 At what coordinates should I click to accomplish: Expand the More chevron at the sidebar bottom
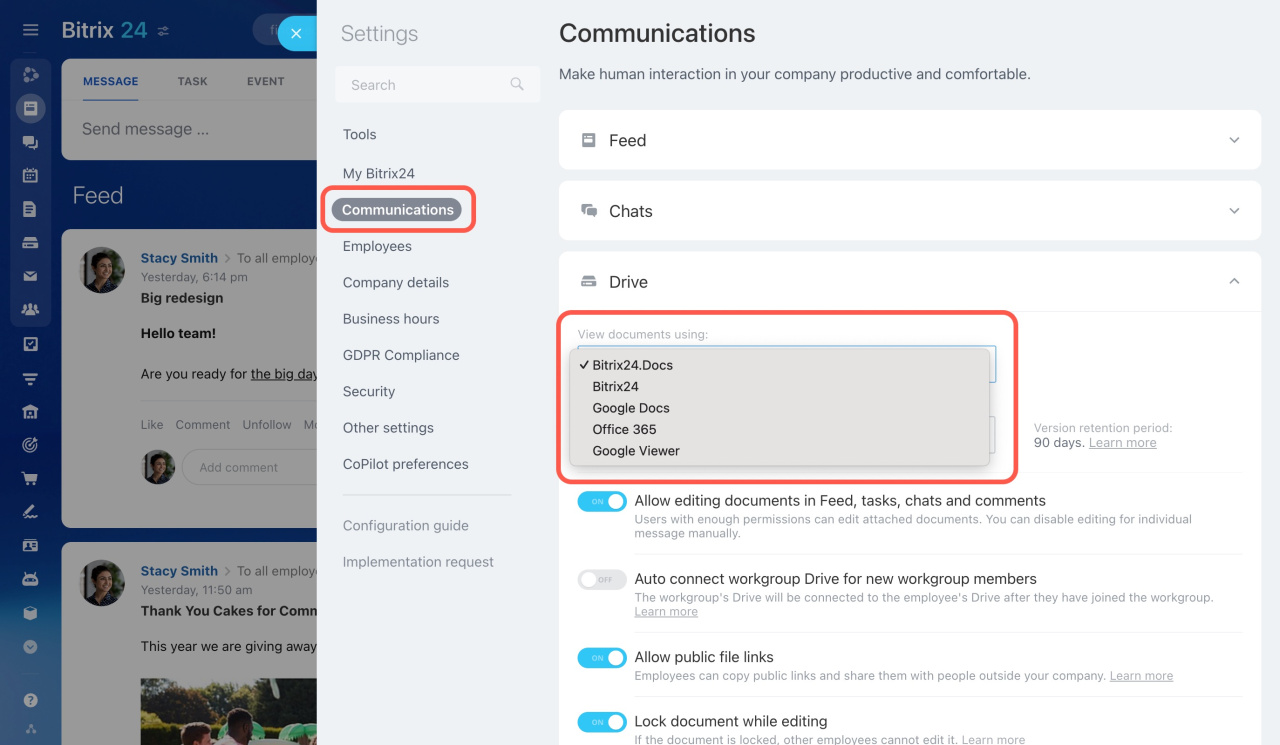(30, 647)
